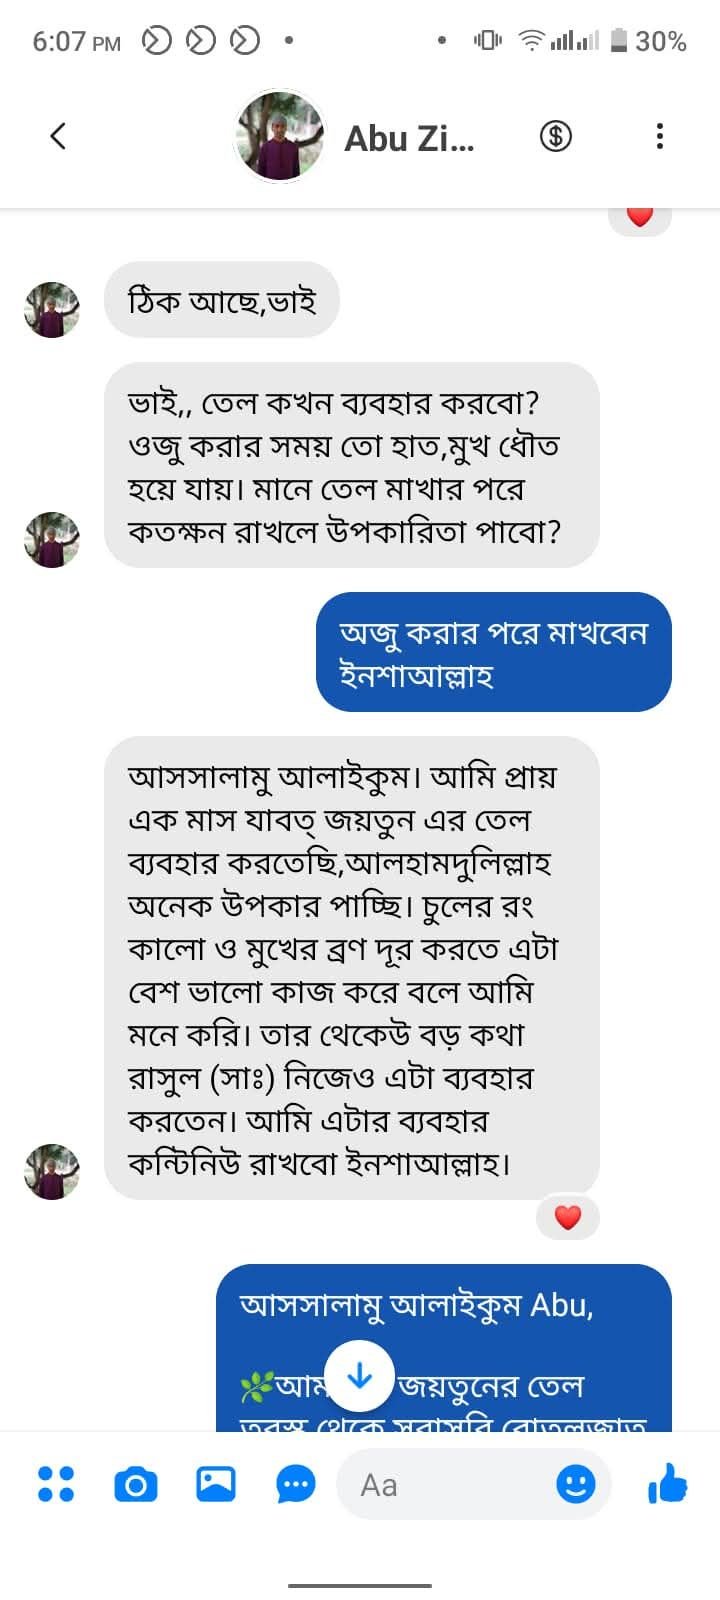720x1600 pixels.
Task: Tap the heart reaction near the top
Action: (x=639, y=217)
